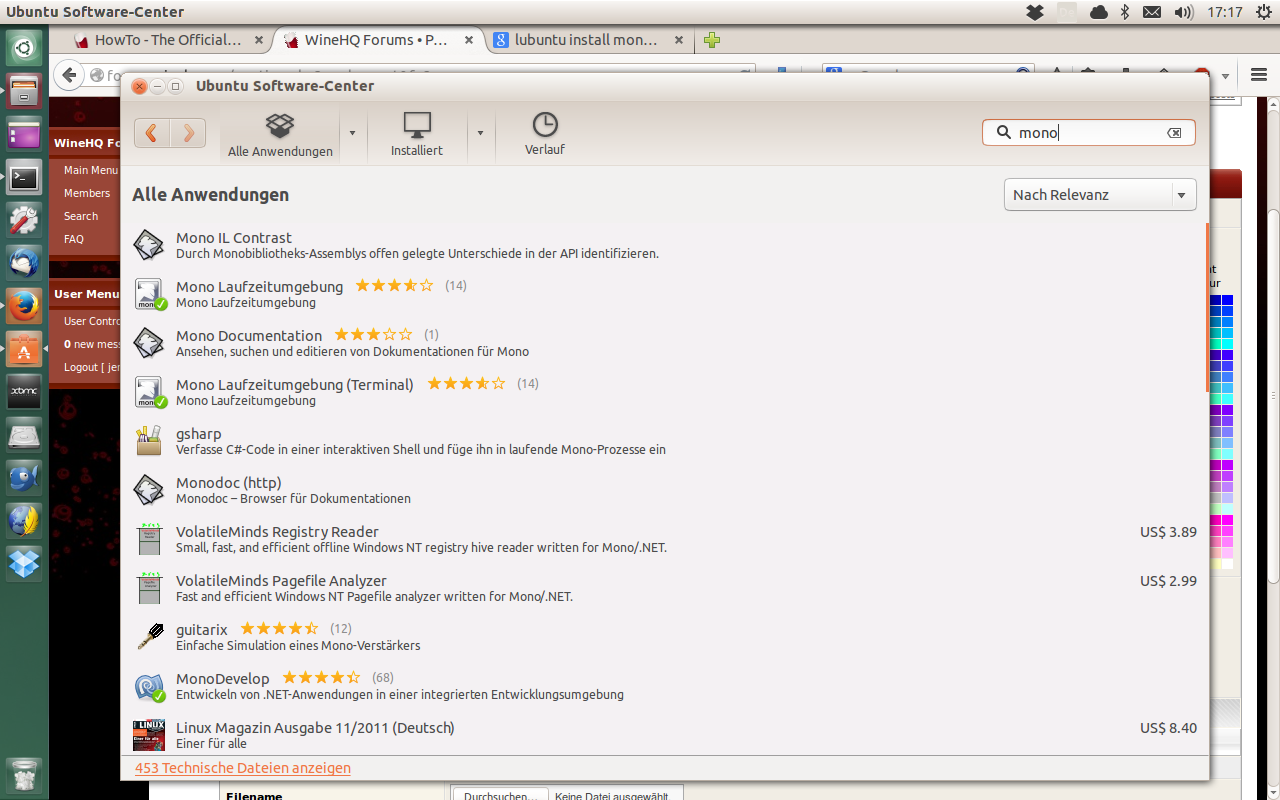The image size is (1280, 800).
Task: Click the guitarix plug icon
Action: pos(149,637)
